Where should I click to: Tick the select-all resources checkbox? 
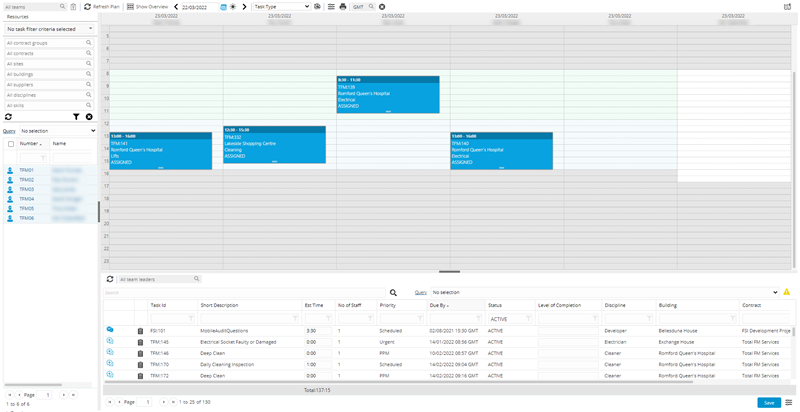point(11,144)
